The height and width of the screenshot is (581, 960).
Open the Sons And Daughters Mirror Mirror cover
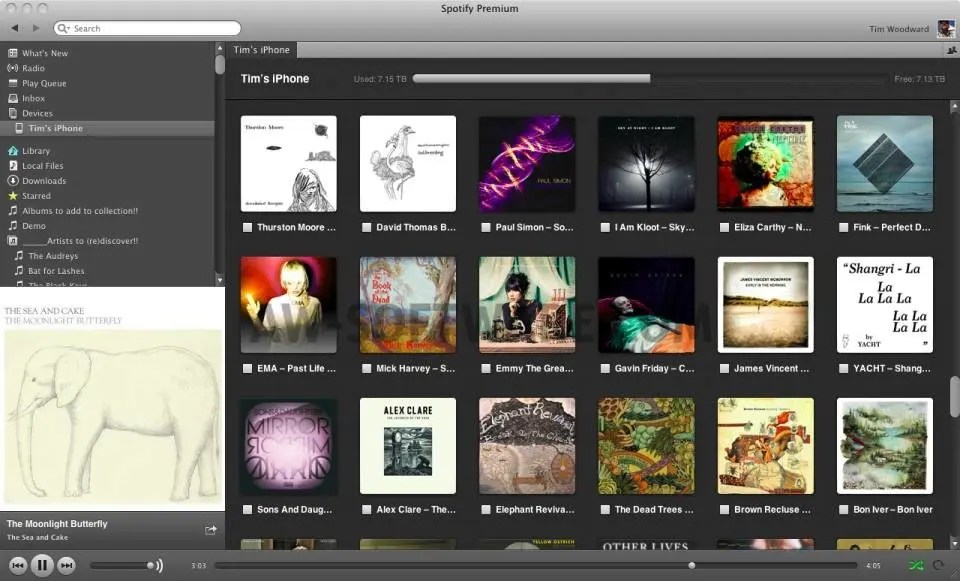[288, 446]
